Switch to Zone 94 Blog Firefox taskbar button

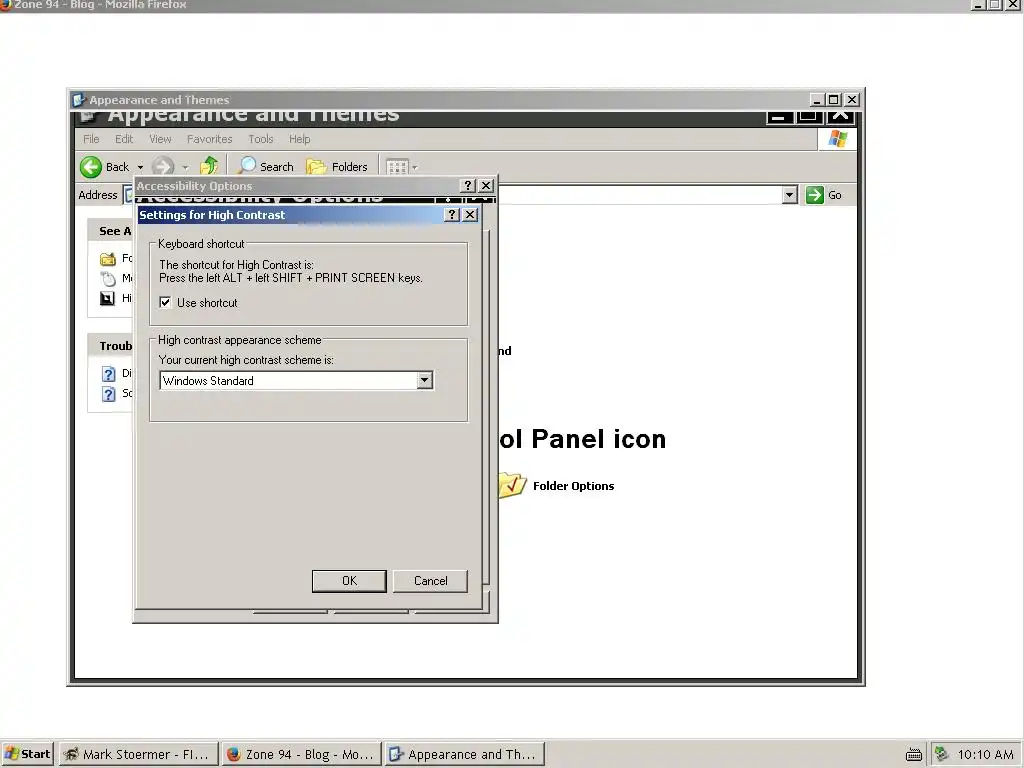301,754
